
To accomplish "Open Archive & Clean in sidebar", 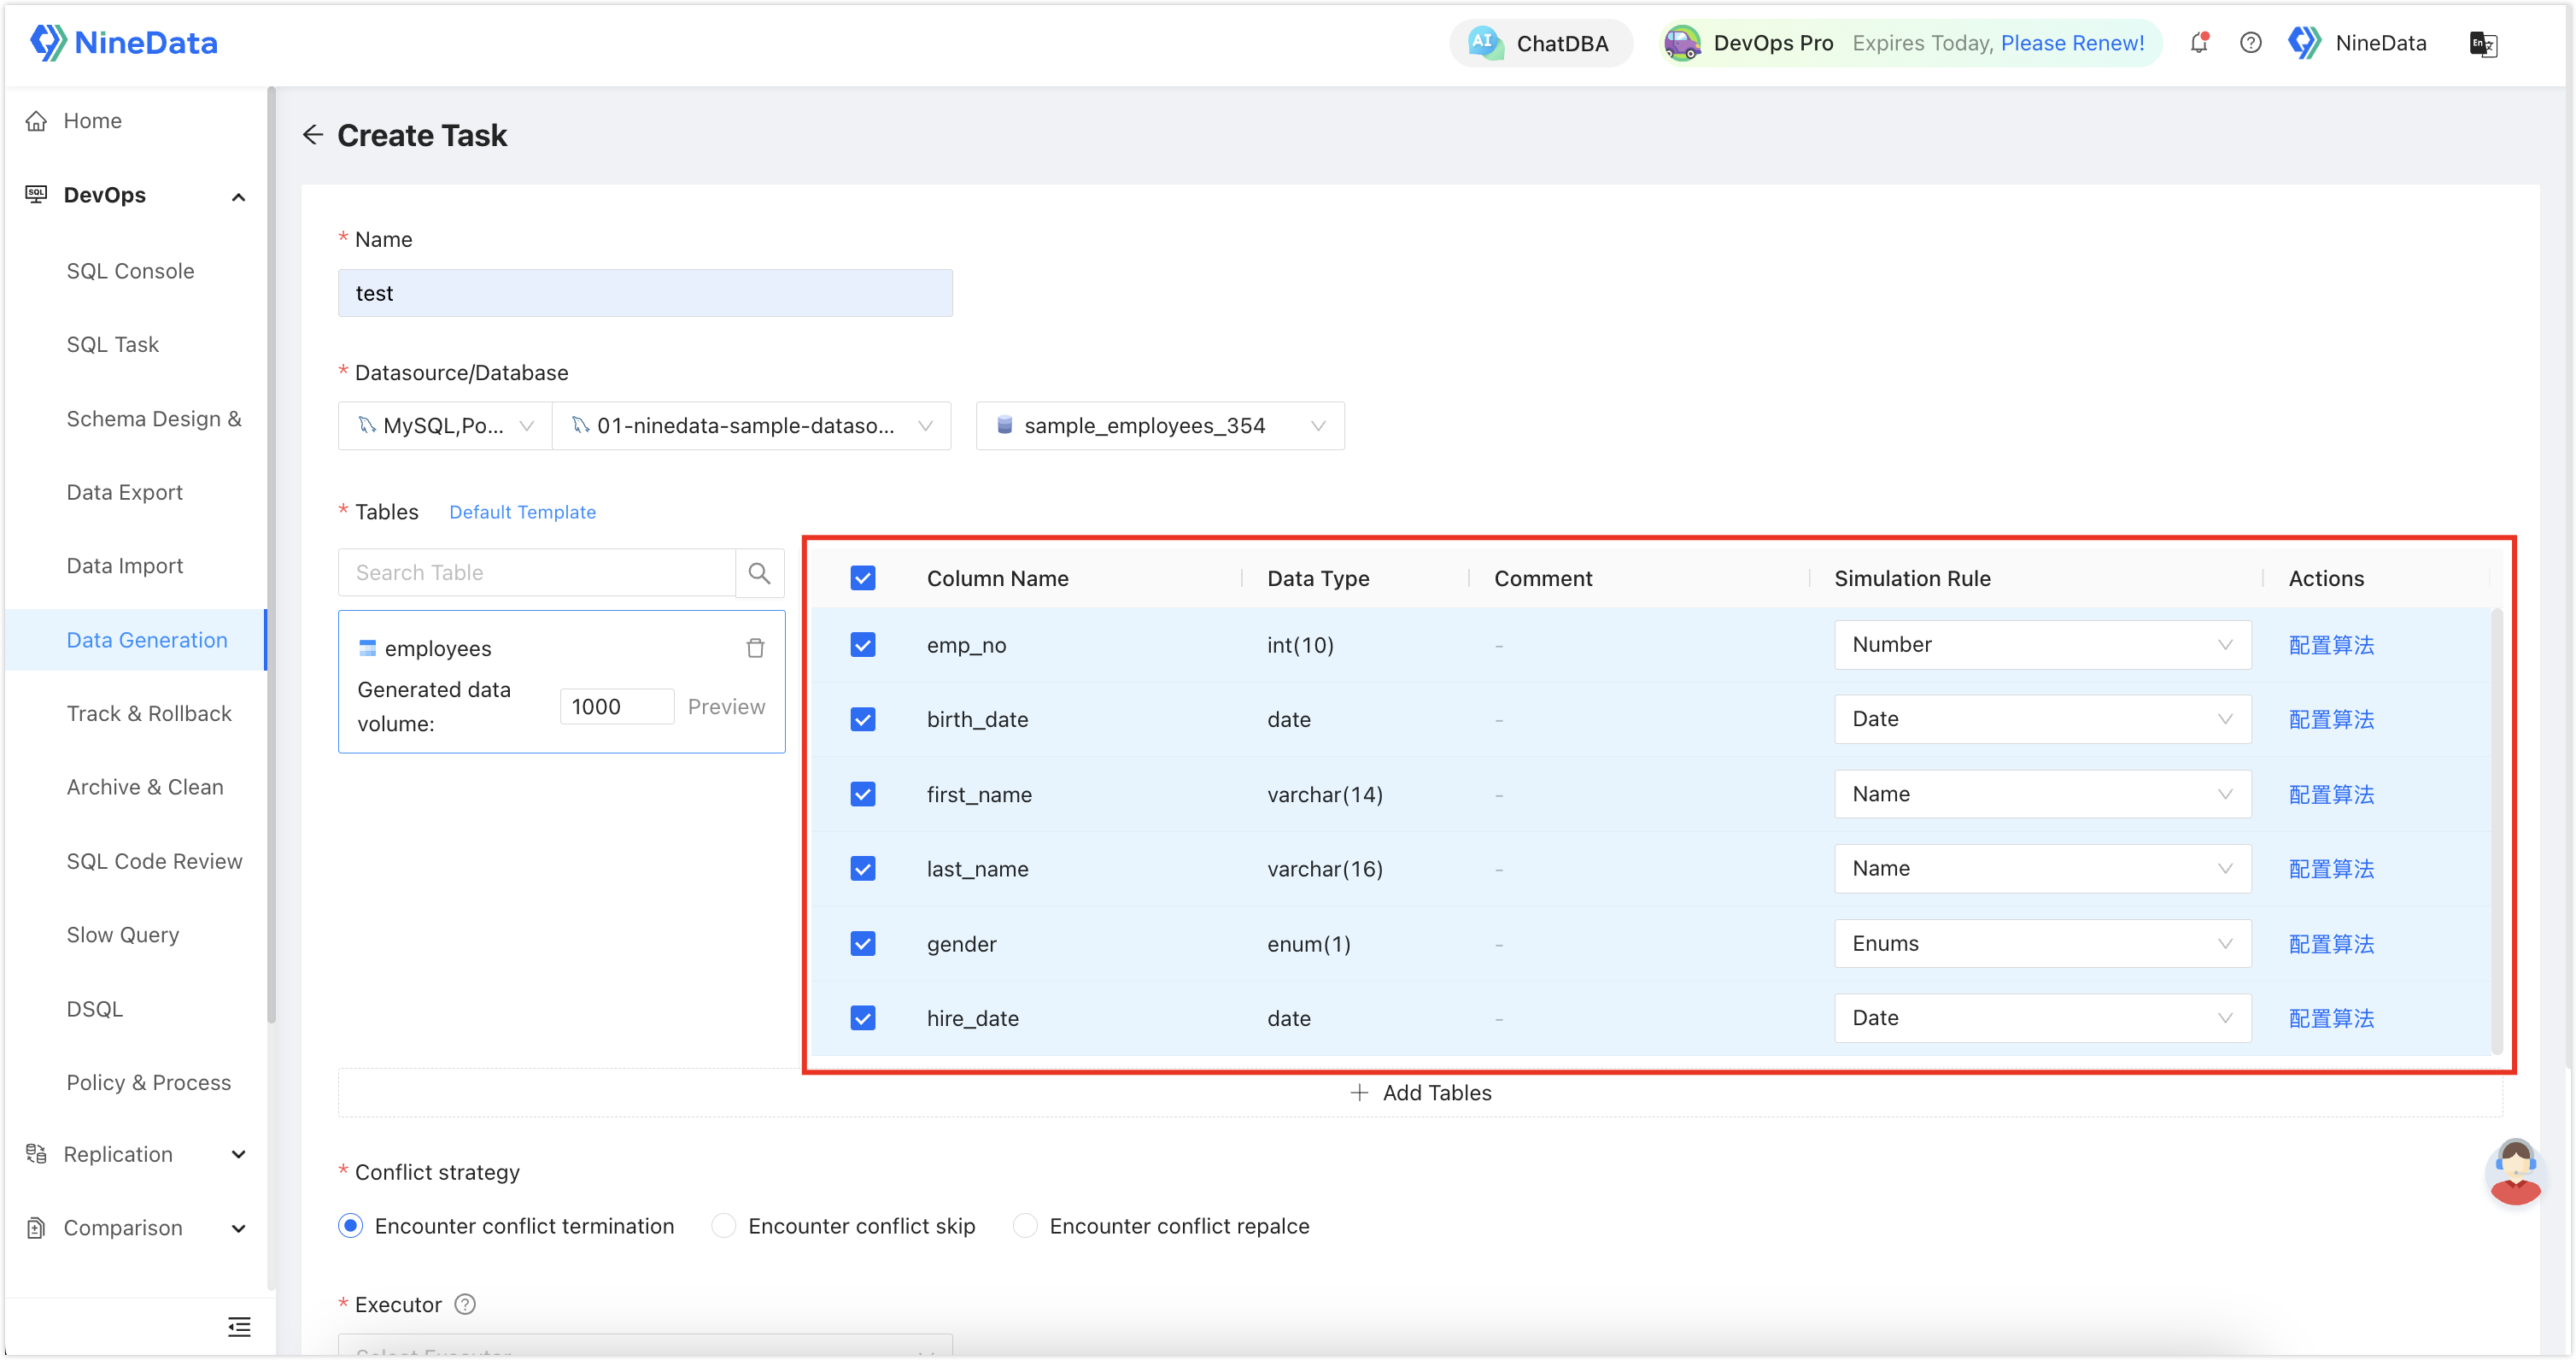I will (145, 787).
